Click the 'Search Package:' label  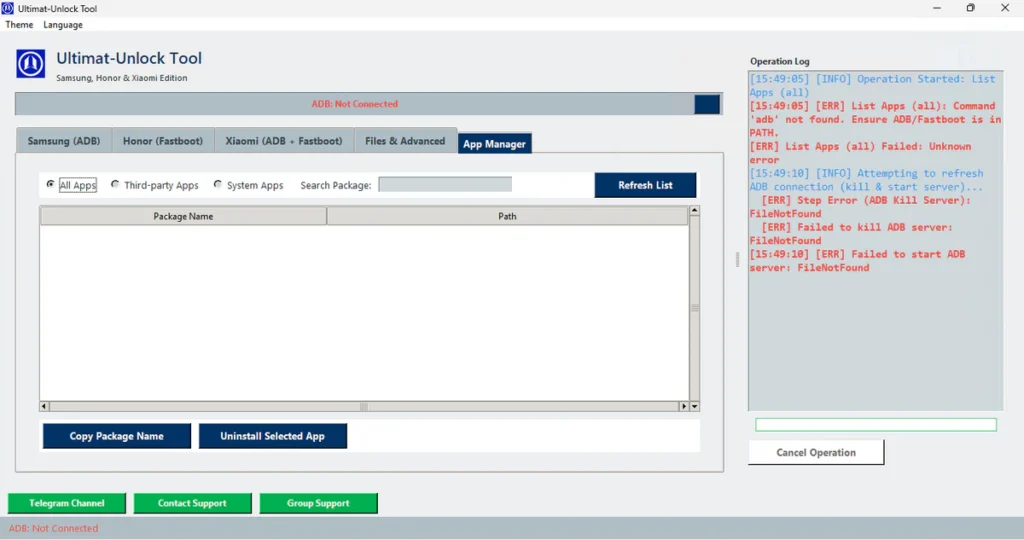336,185
